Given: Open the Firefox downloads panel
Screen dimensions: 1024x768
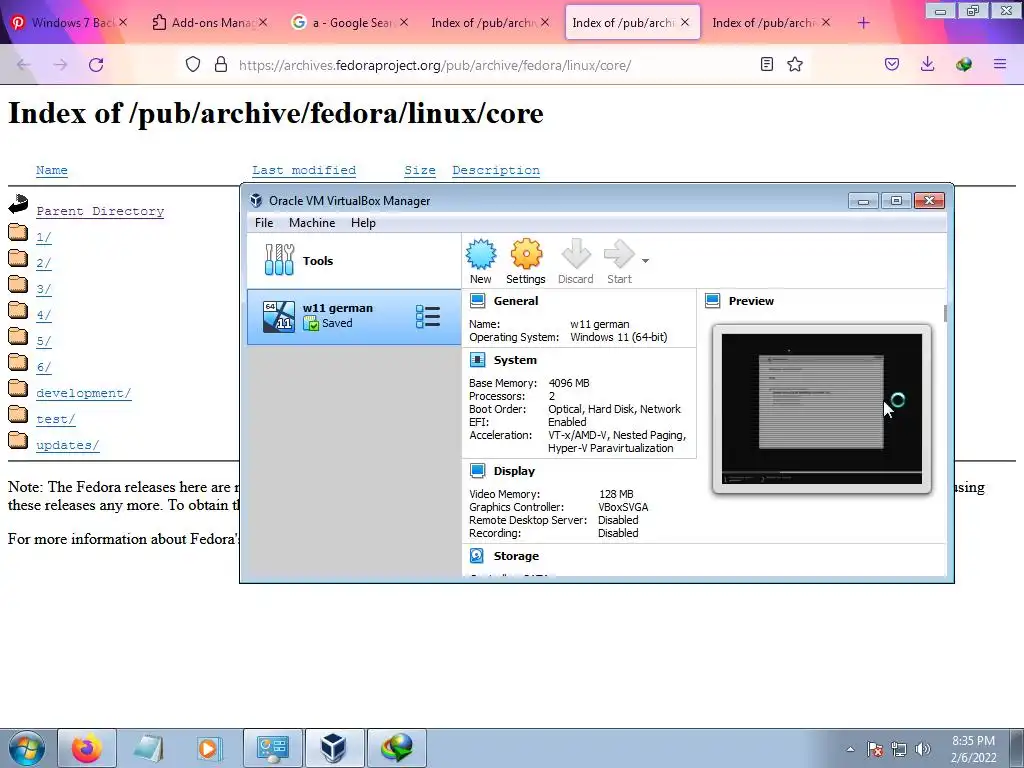Looking at the screenshot, I should pyautogui.click(x=927, y=64).
